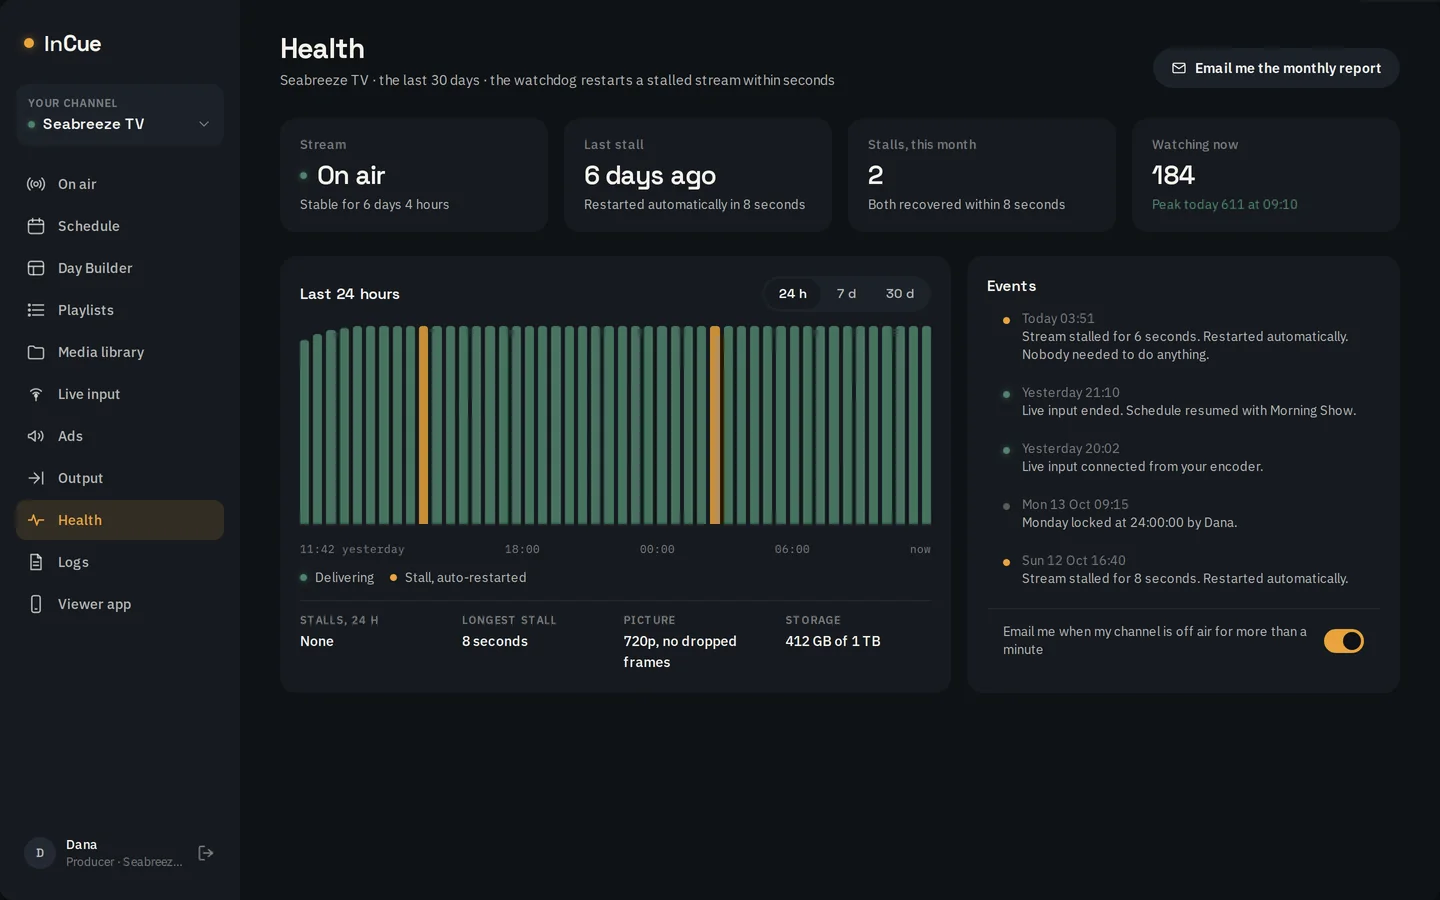1440x900 pixels.
Task: Go to the Schedule page
Action: tap(120, 226)
